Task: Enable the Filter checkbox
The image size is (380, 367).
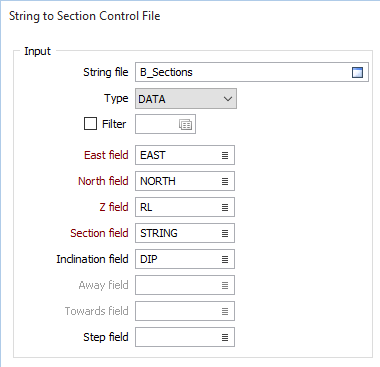Action: click(90, 124)
